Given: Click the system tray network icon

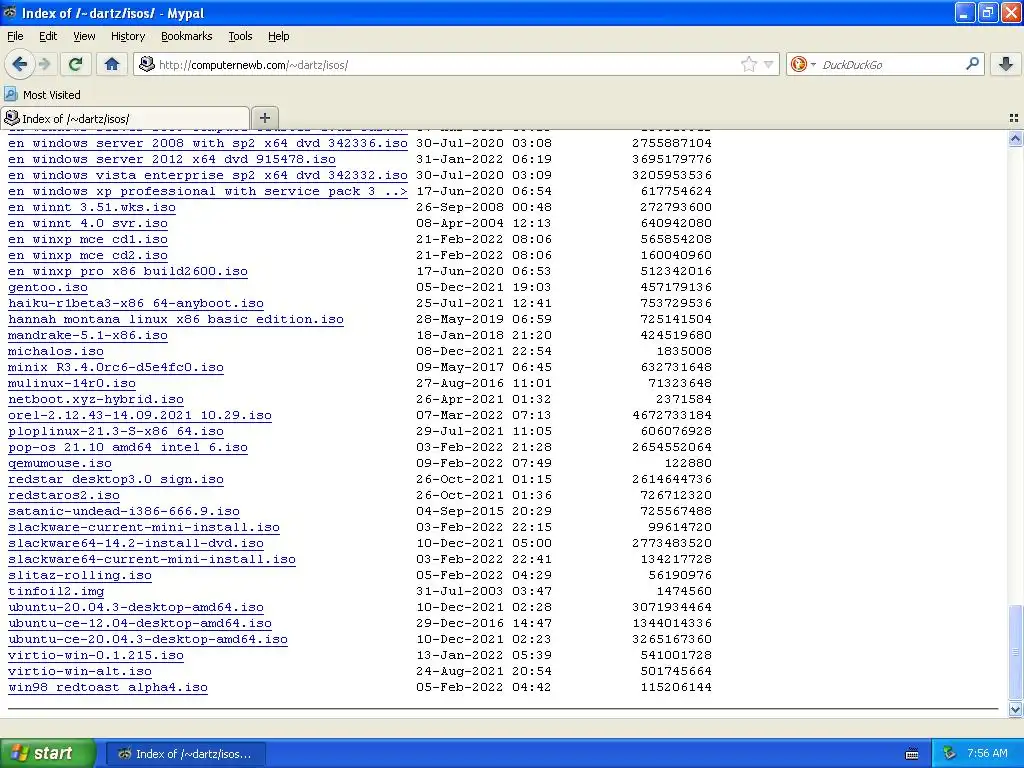Looking at the screenshot, I should point(950,754).
